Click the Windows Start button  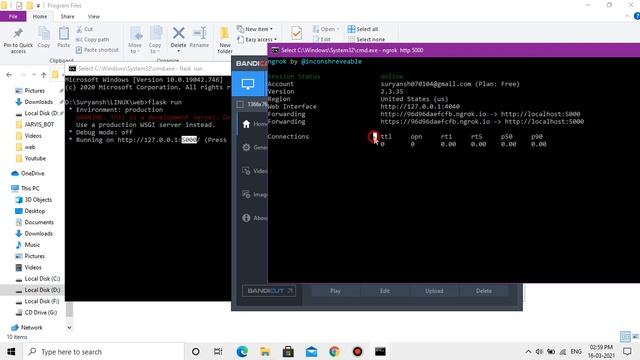coord(11,351)
